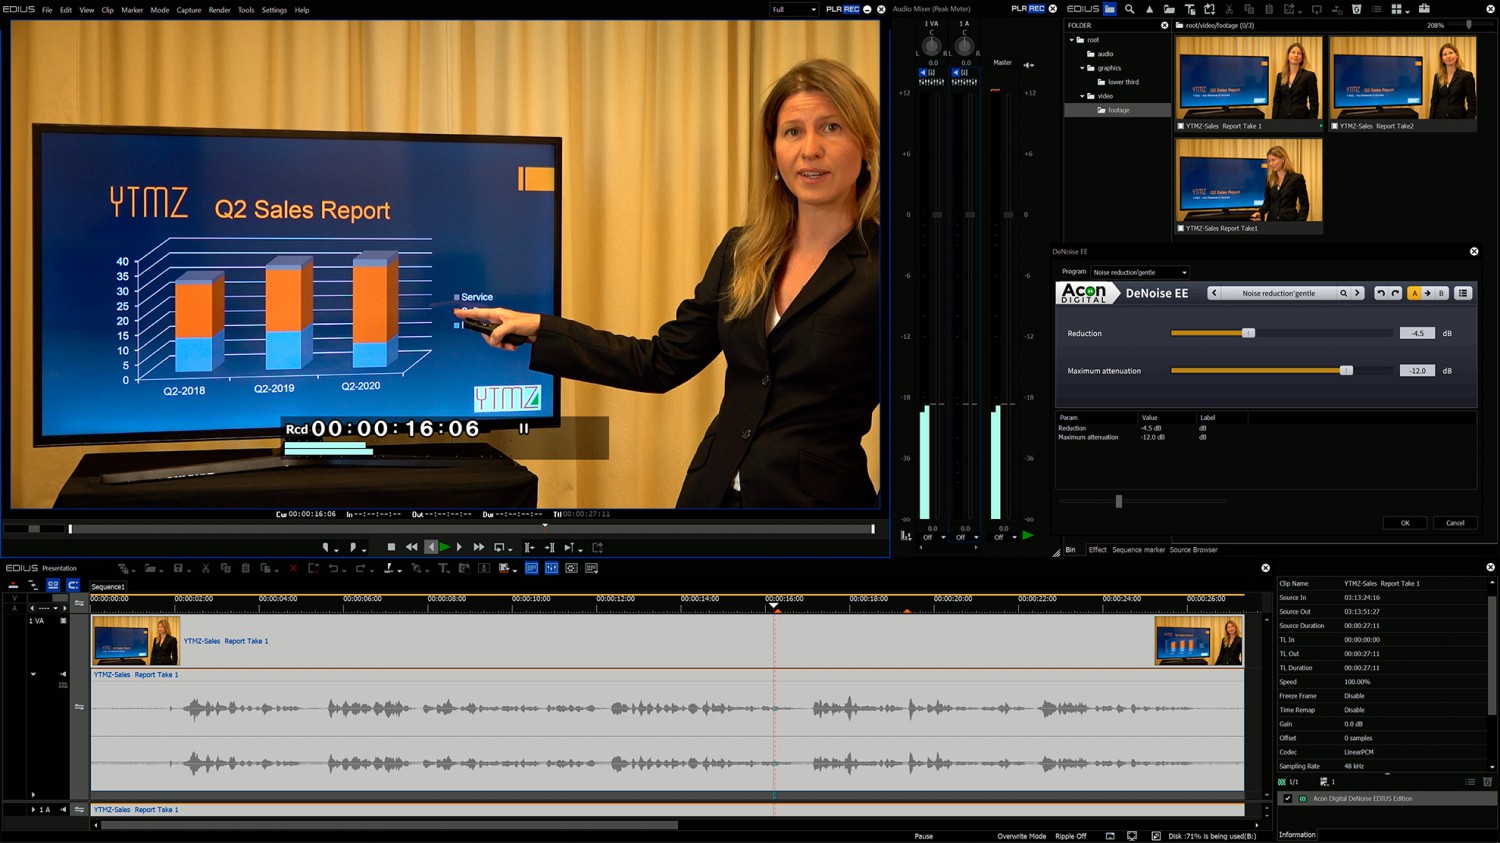Image resolution: width=1500 pixels, height=843 pixels.
Task: Switch to the Effect tab
Action: [x=1097, y=549]
